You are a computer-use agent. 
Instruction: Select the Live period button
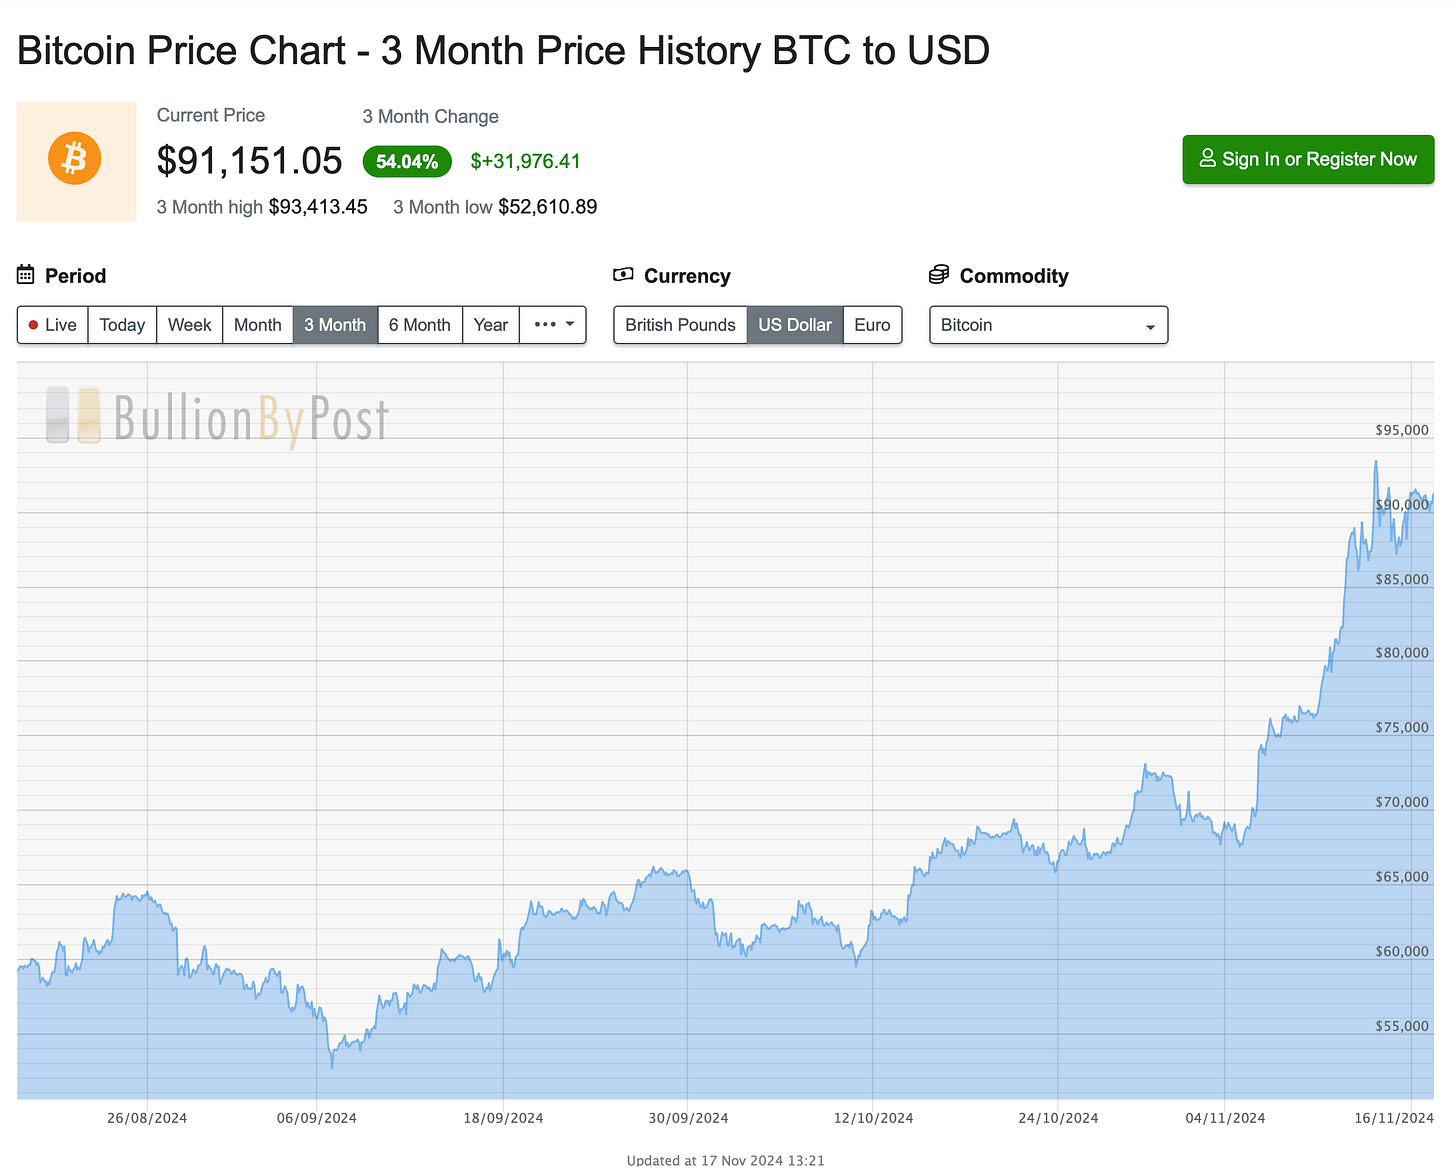coord(53,325)
